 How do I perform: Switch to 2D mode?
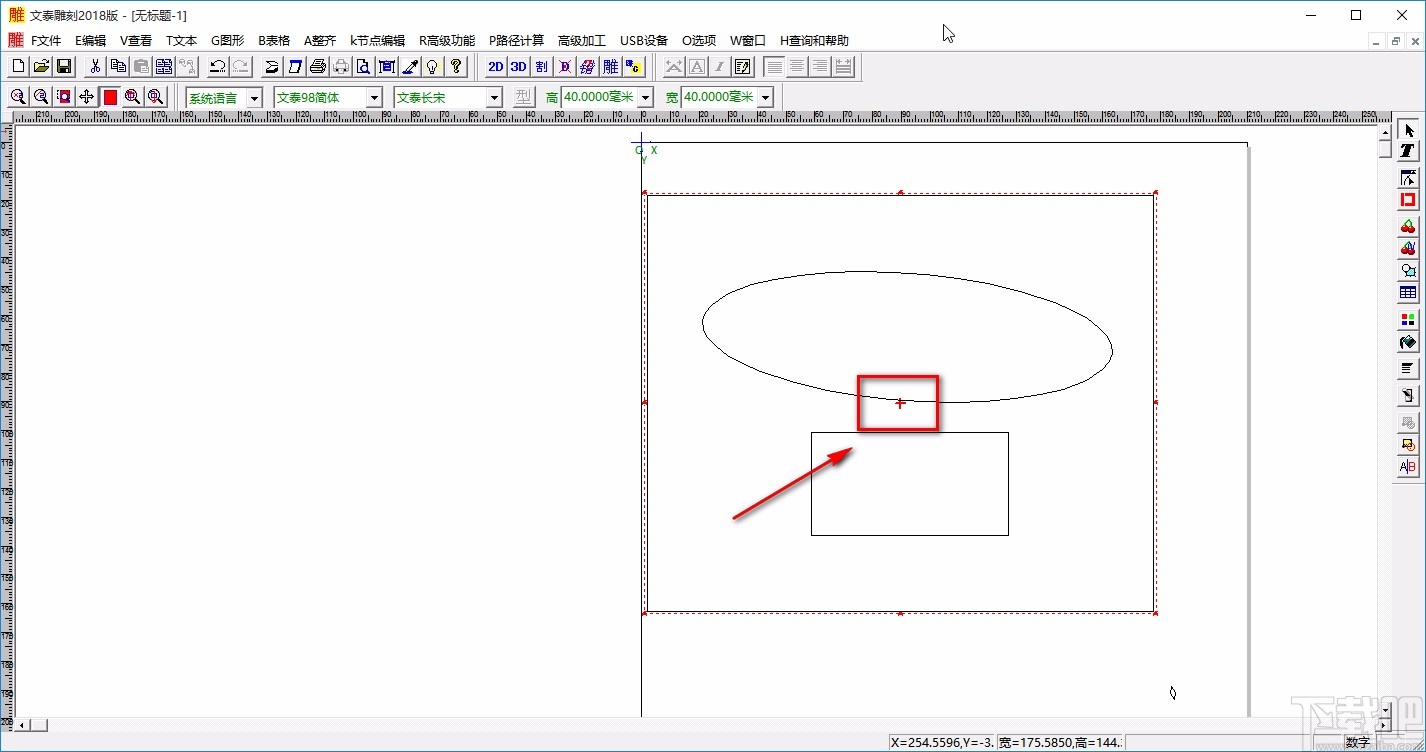495,67
